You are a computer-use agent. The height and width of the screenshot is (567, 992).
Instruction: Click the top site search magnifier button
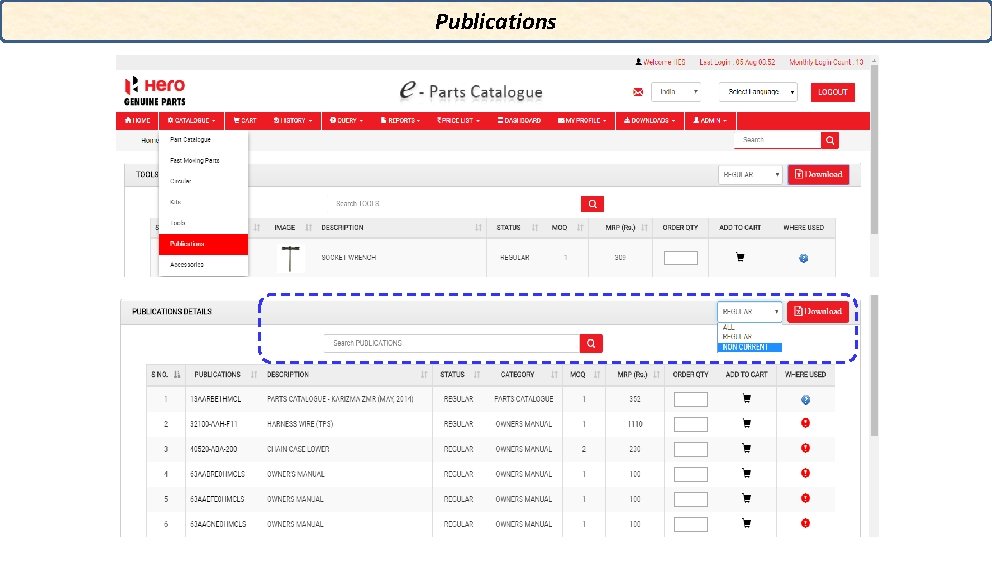829,140
